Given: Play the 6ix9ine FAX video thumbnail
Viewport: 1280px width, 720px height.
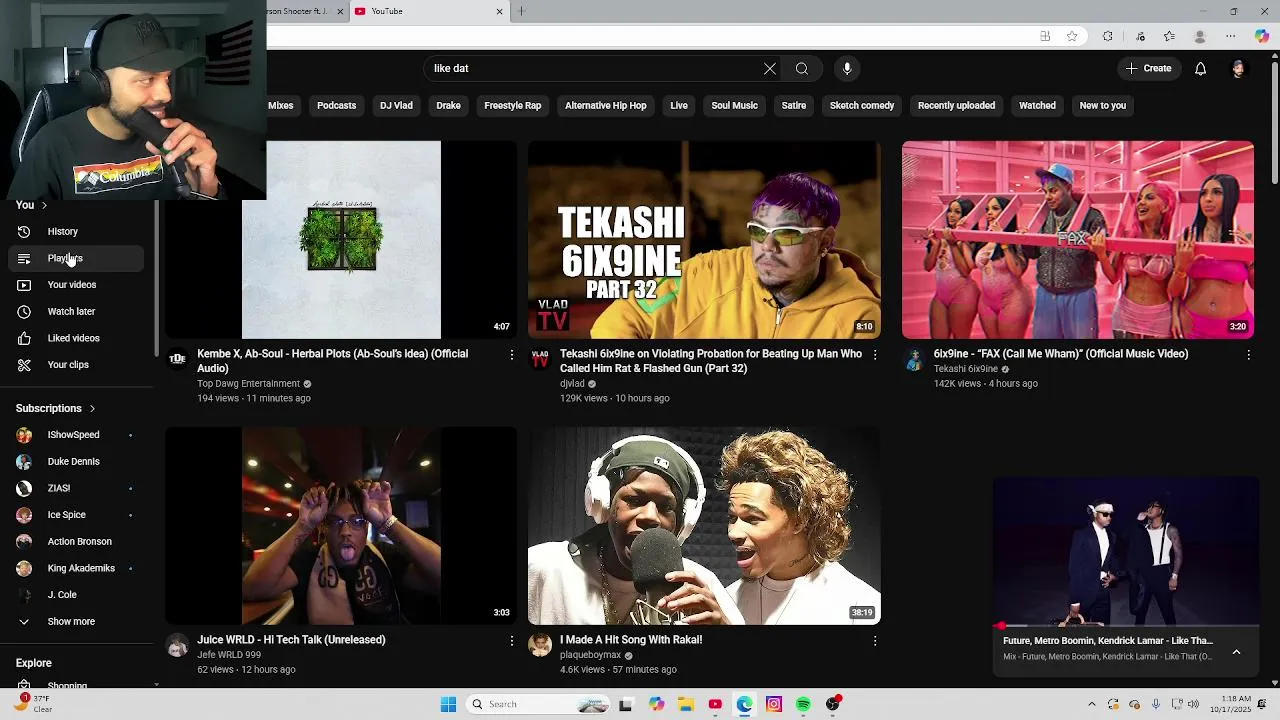Looking at the screenshot, I should [1078, 240].
